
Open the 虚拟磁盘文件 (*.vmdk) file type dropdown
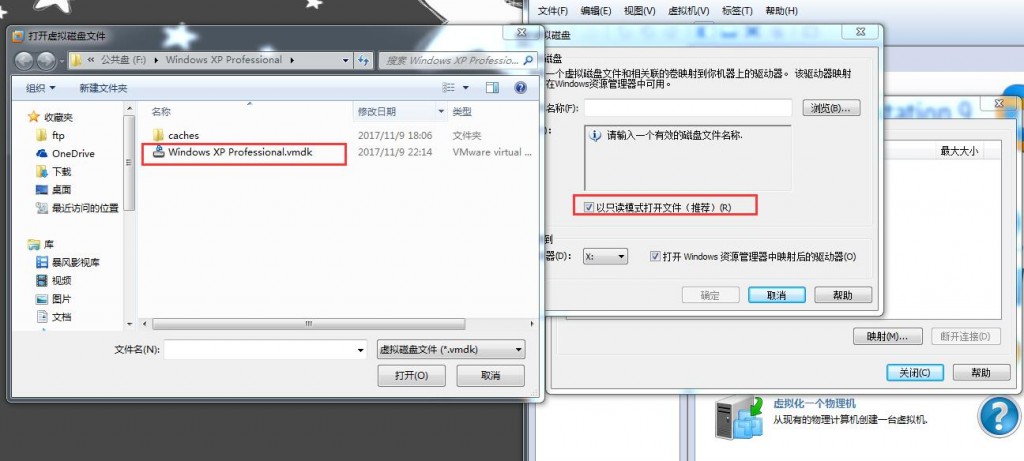tap(451, 349)
